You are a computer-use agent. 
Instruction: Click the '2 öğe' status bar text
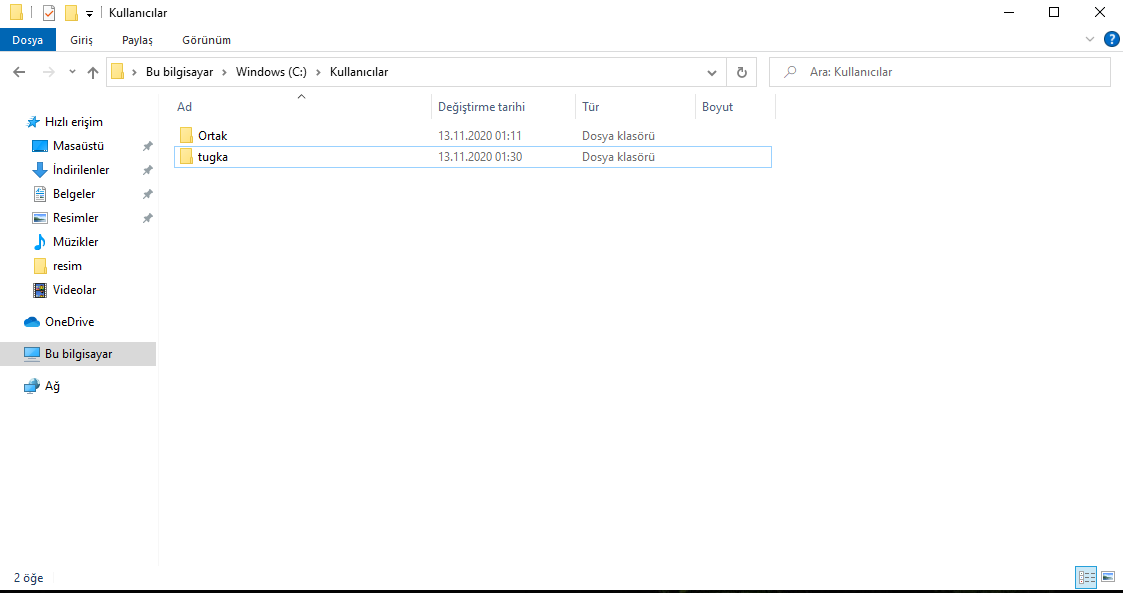tap(29, 577)
